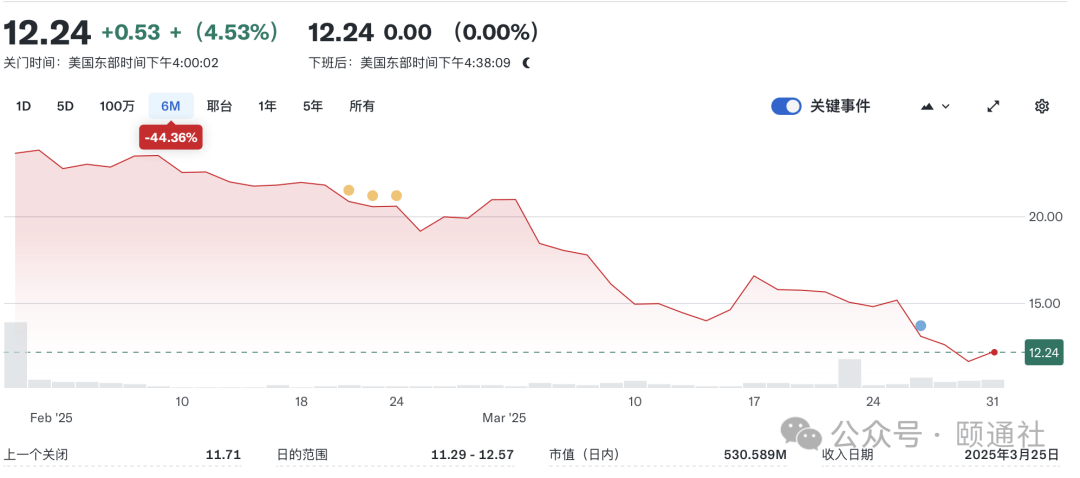Show the 5年 price range
The height and width of the screenshot is (478, 1080).
313,106
